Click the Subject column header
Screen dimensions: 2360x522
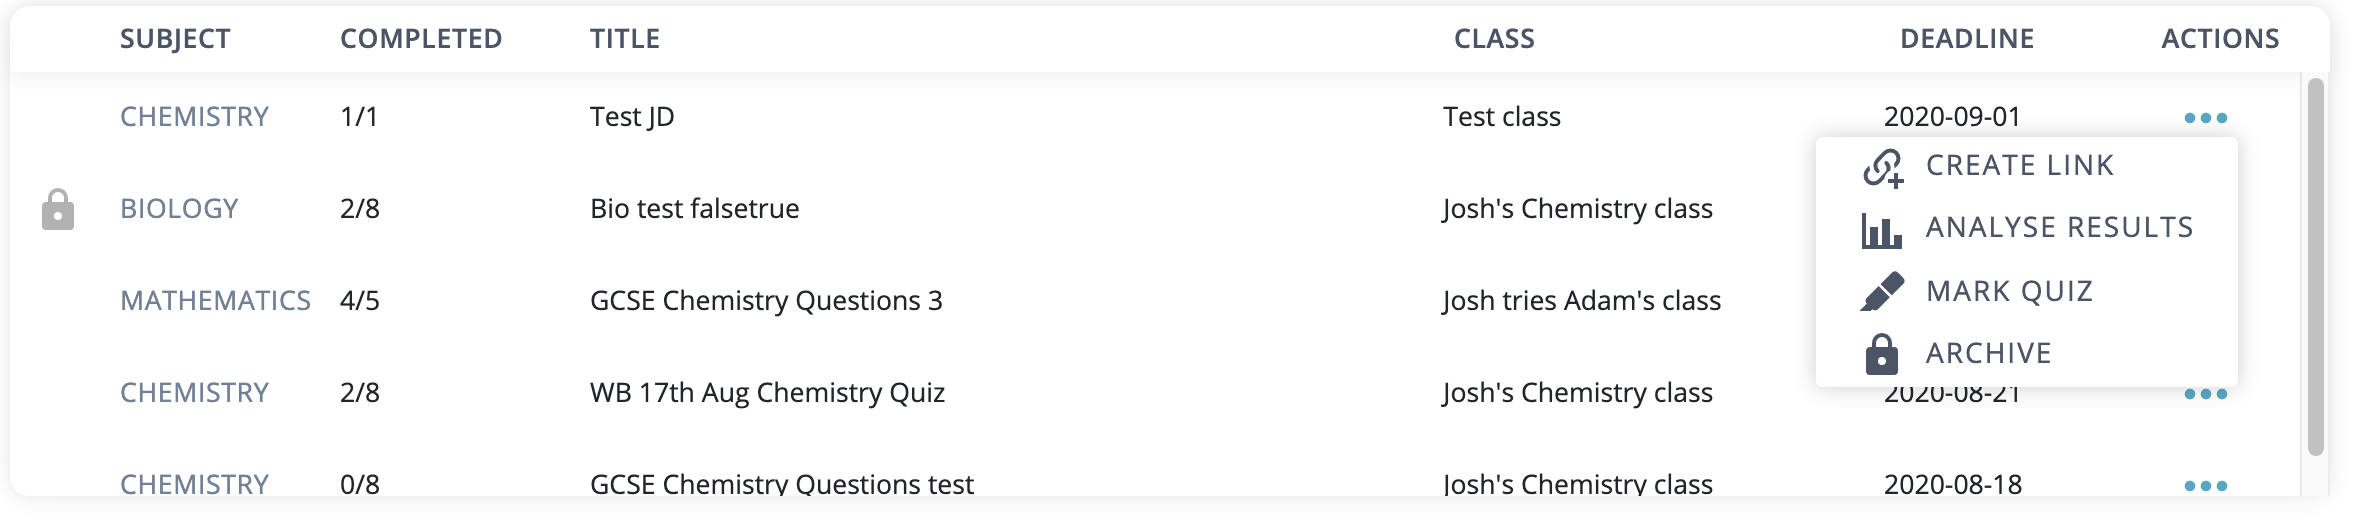click(175, 39)
